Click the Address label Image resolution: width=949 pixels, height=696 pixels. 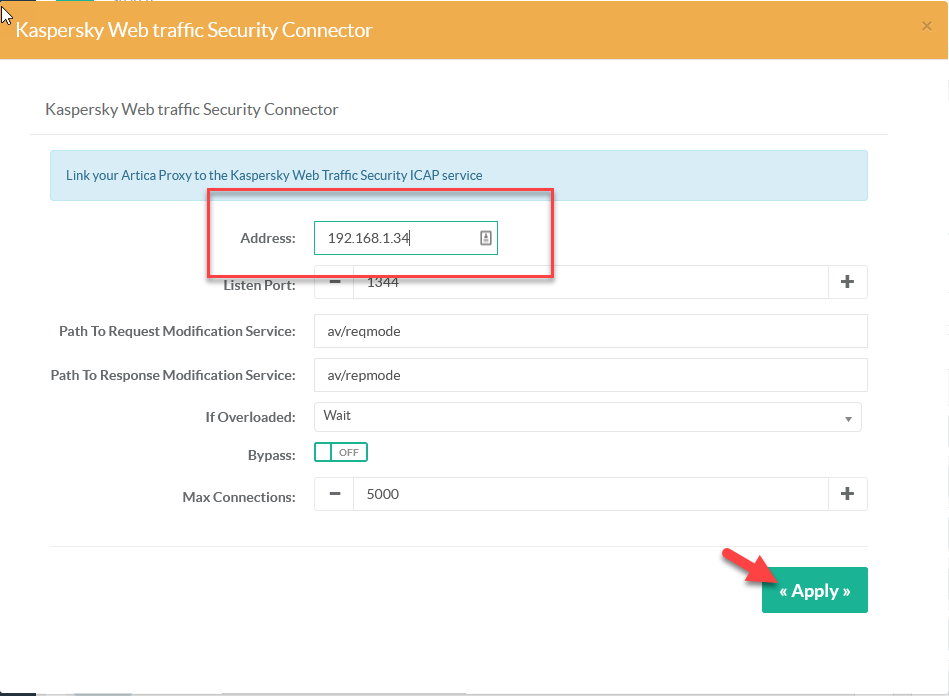[267, 238]
